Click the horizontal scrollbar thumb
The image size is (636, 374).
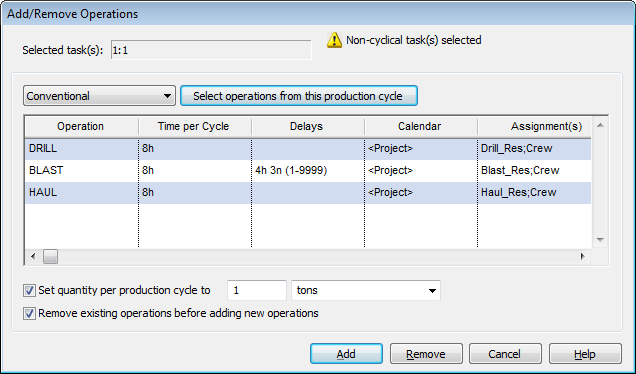pyautogui.click(x=51, y=256)
